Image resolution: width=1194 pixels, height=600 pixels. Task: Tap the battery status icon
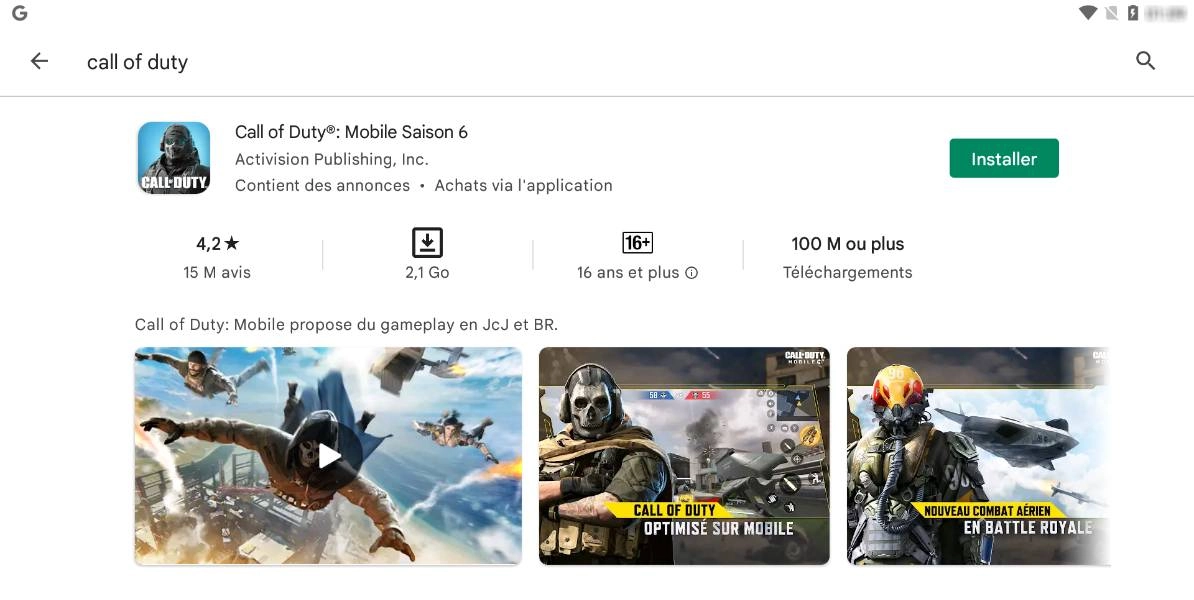1132,13
